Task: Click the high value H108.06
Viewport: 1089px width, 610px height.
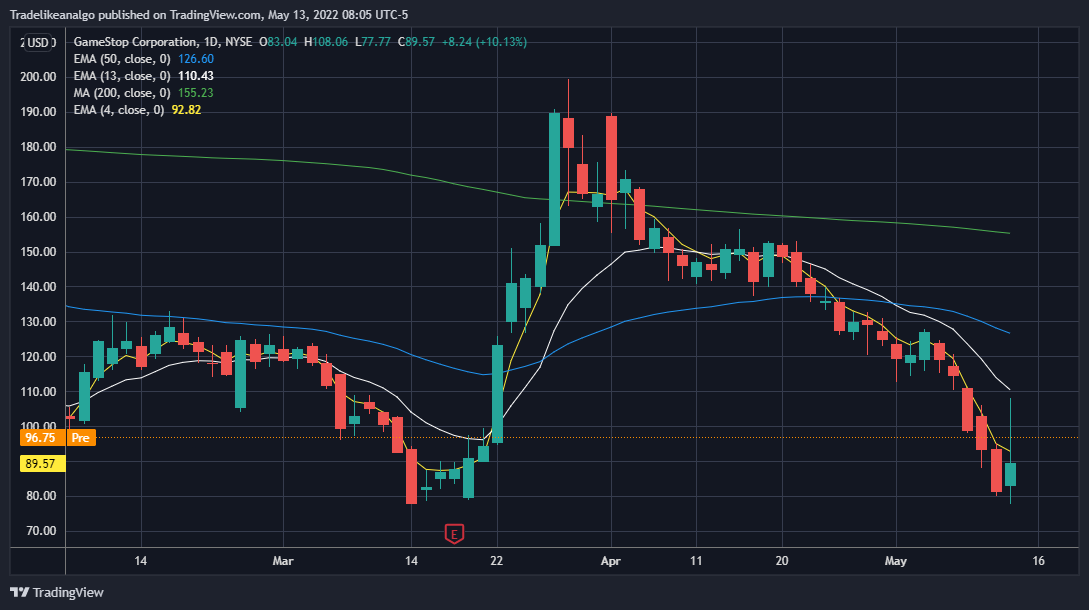Action: (326, 42)
